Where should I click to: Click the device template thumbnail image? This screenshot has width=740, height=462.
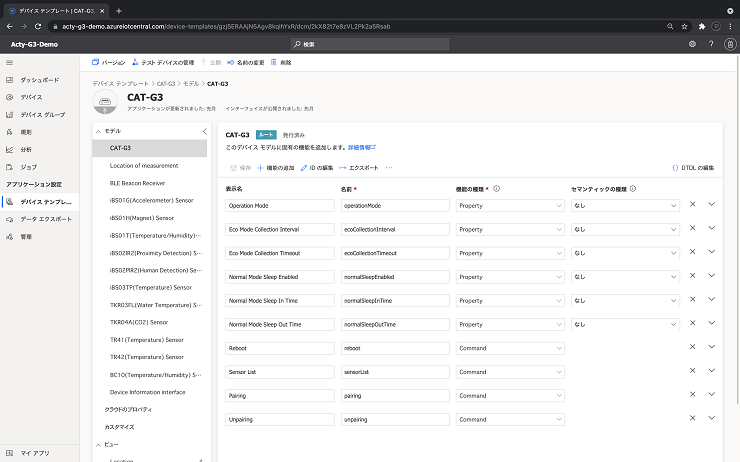[105, 101]
